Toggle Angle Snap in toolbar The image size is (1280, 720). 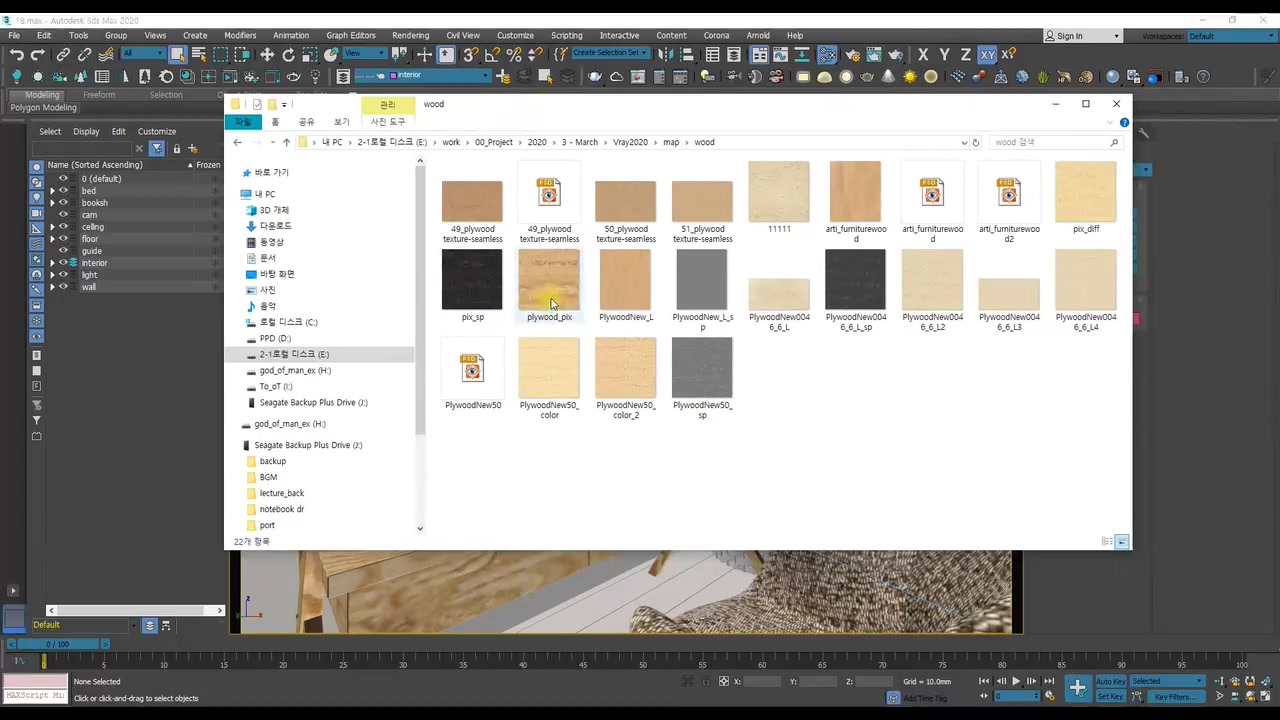493,55
